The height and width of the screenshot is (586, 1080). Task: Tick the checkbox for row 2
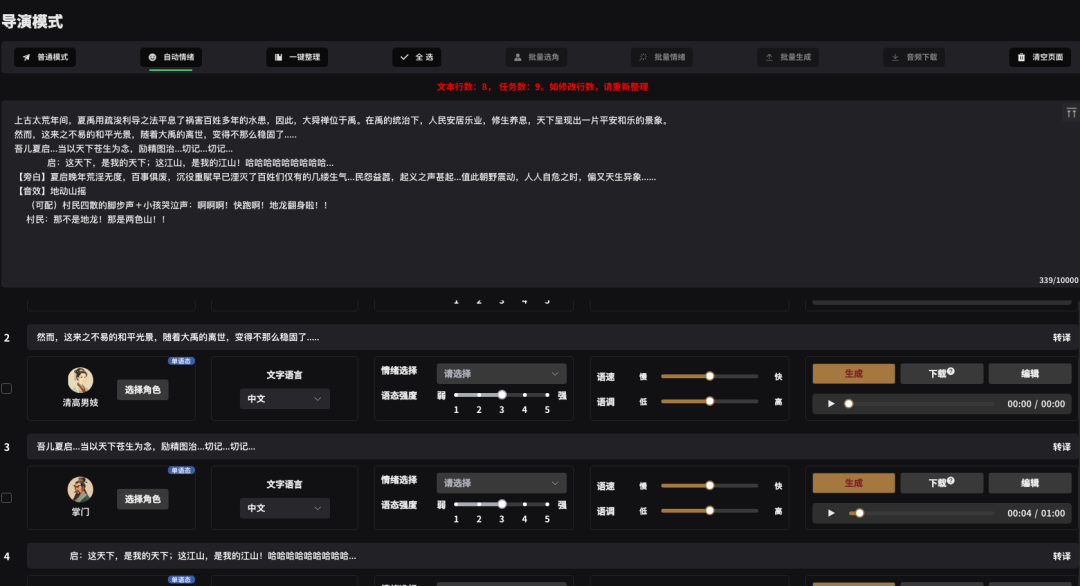pyautogui.click(x=6, y=388)
